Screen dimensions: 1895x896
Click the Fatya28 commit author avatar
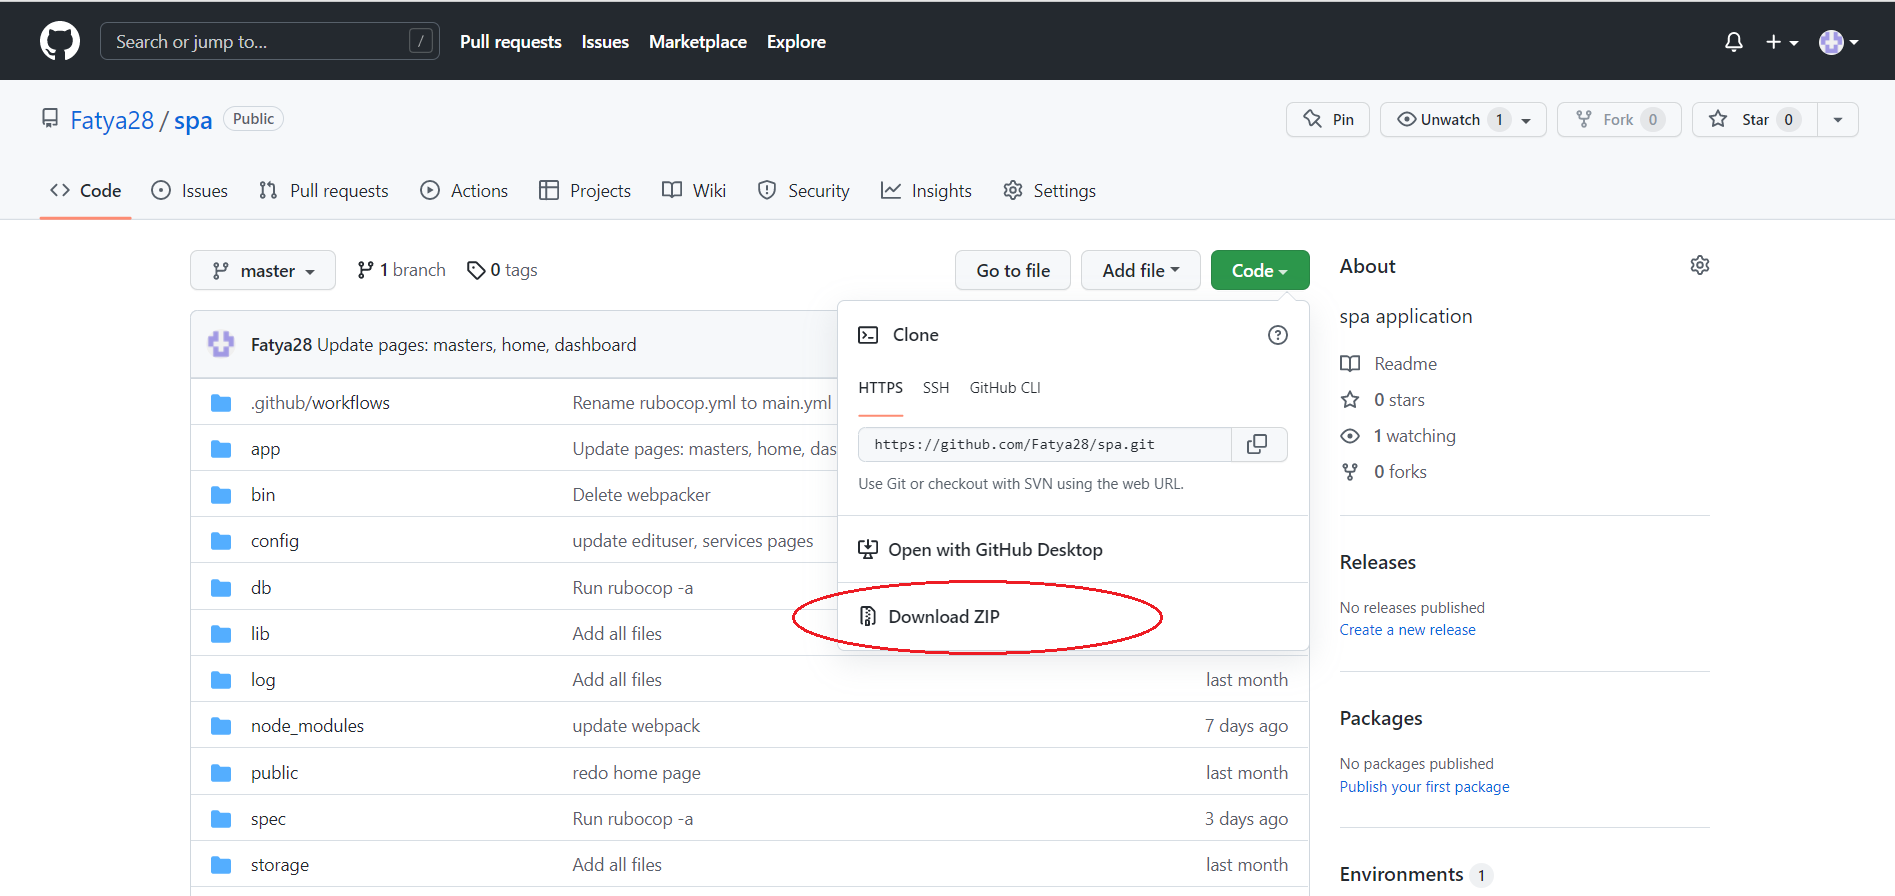click(221, 344)
